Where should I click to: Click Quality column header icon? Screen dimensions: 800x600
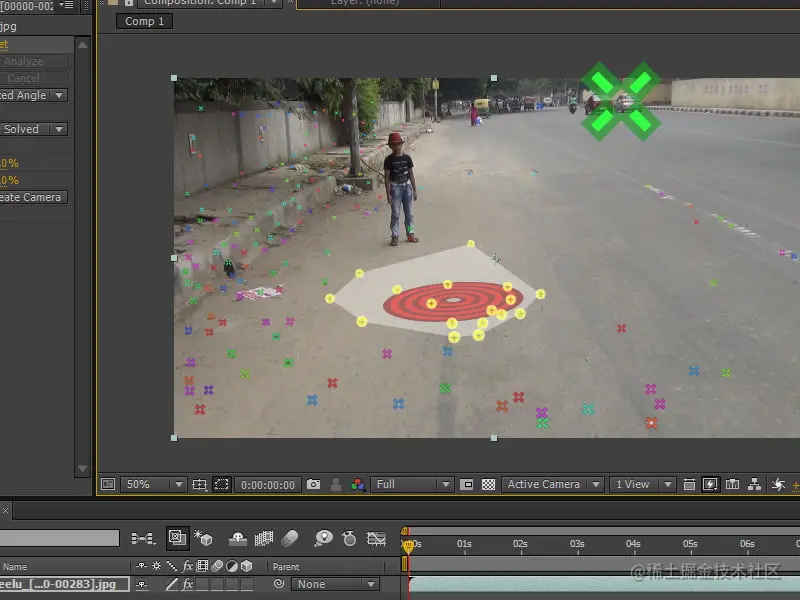[172, 566]
